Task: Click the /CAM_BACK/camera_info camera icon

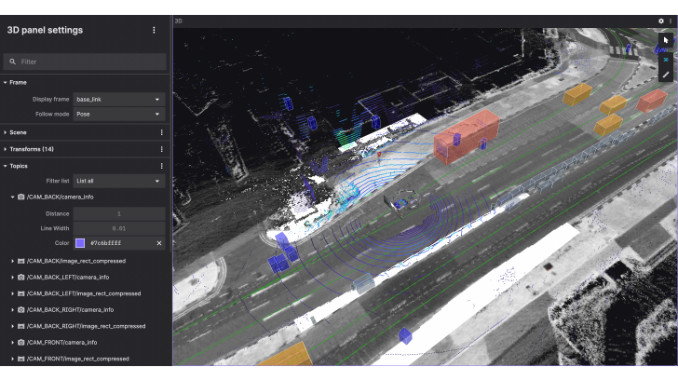Action: [21, 197]
